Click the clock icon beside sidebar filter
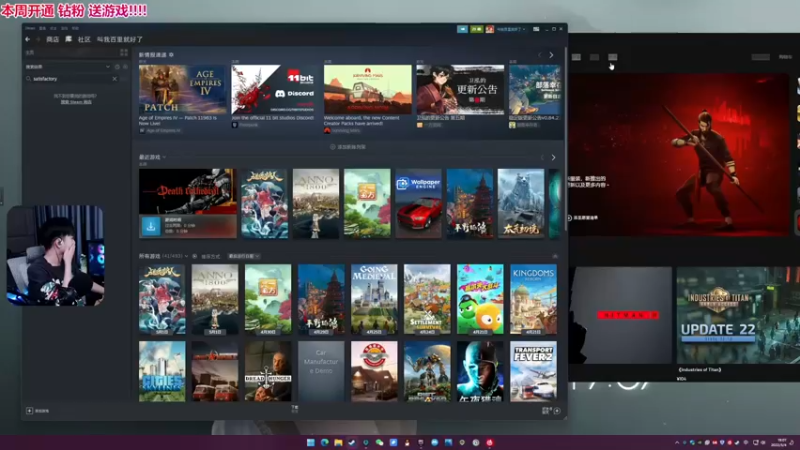800x450 pixels. point(117,67)
